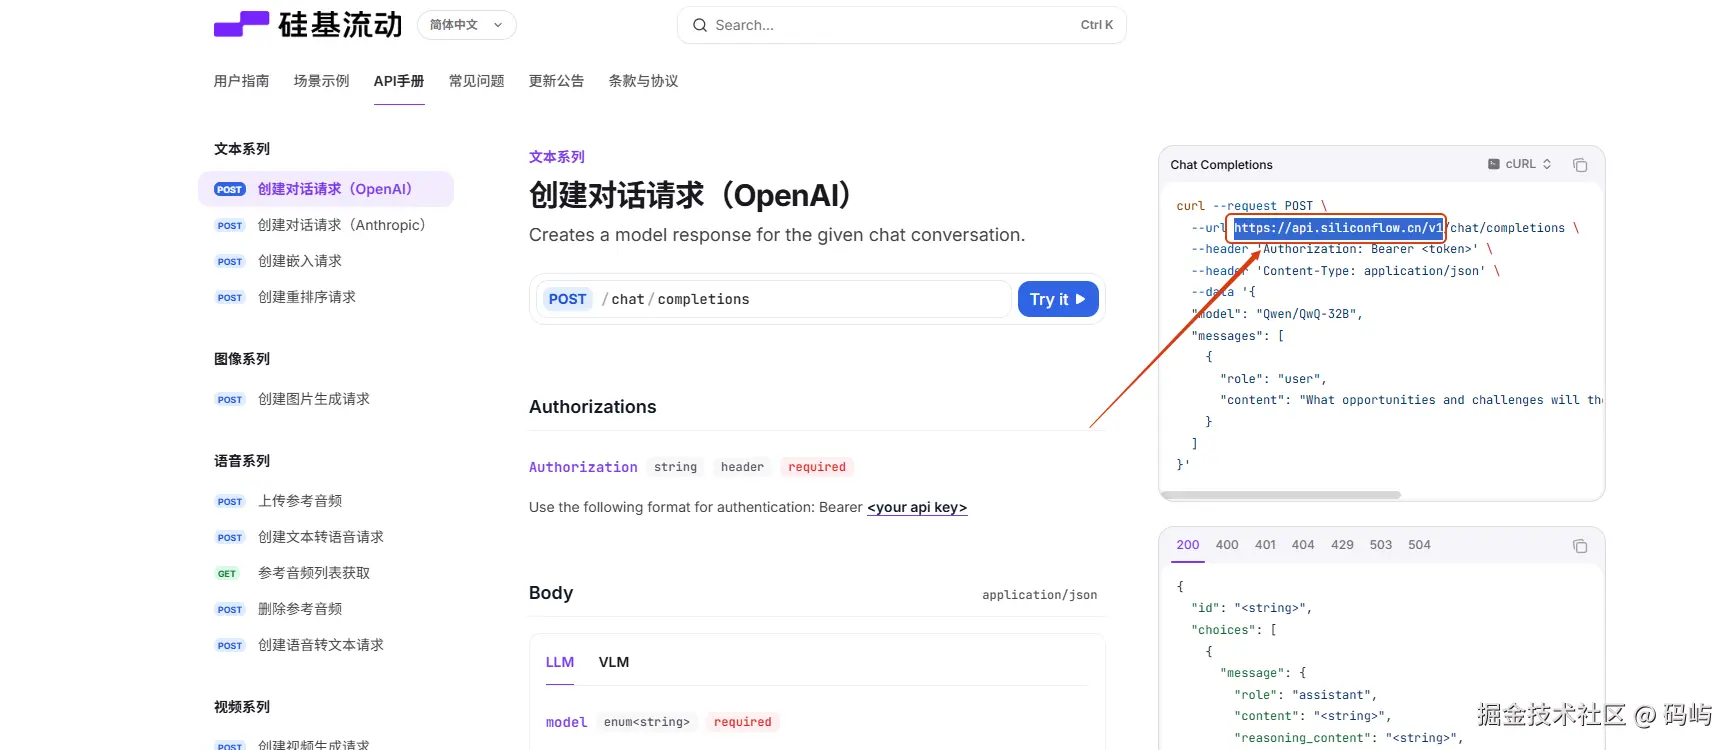Screen dimensions: 1734x750
Task: Select the 504 response tab
Action: (x=1419, y=545)
